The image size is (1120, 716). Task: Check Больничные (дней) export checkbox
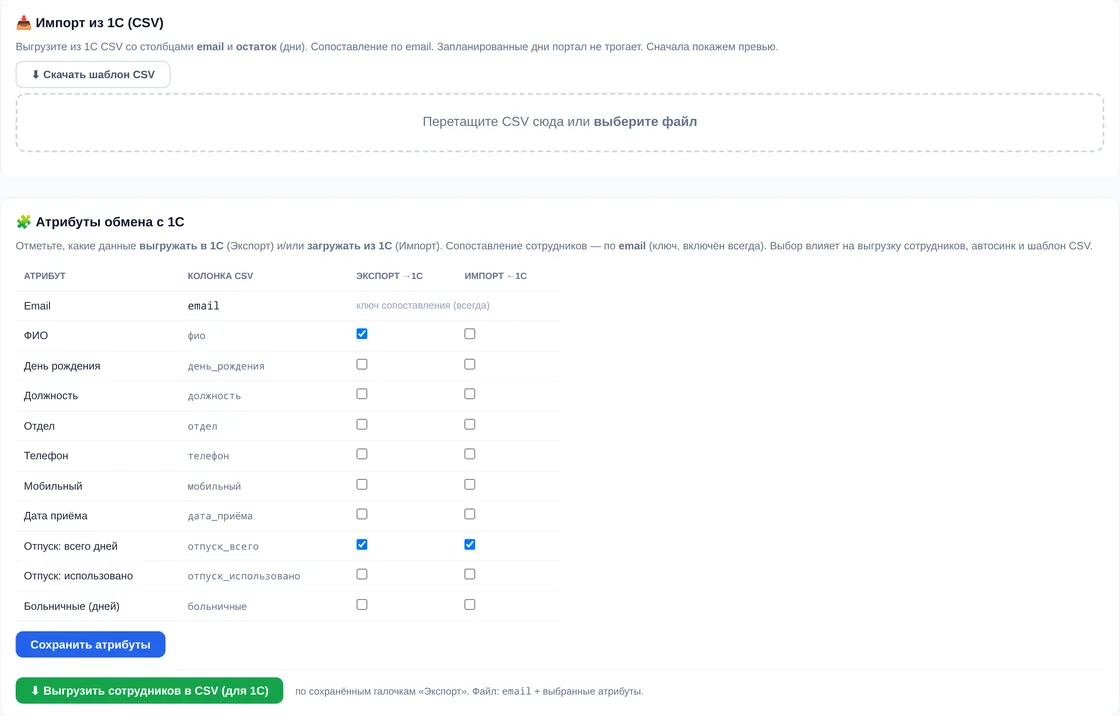362,605
